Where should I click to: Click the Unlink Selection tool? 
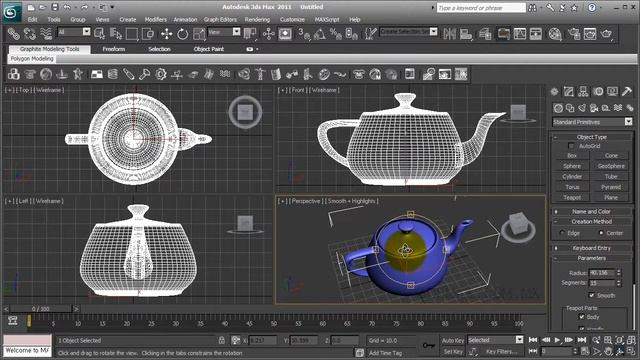click(30, 33)
